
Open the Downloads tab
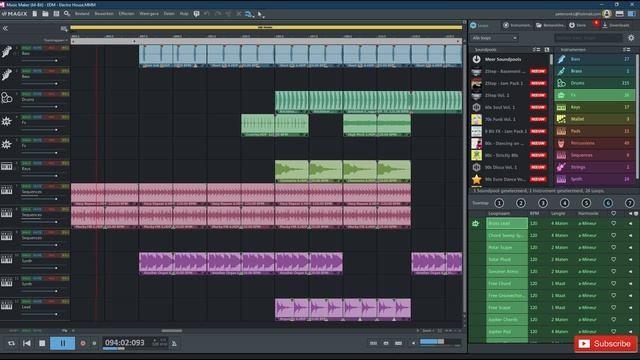tap(616, 25)
